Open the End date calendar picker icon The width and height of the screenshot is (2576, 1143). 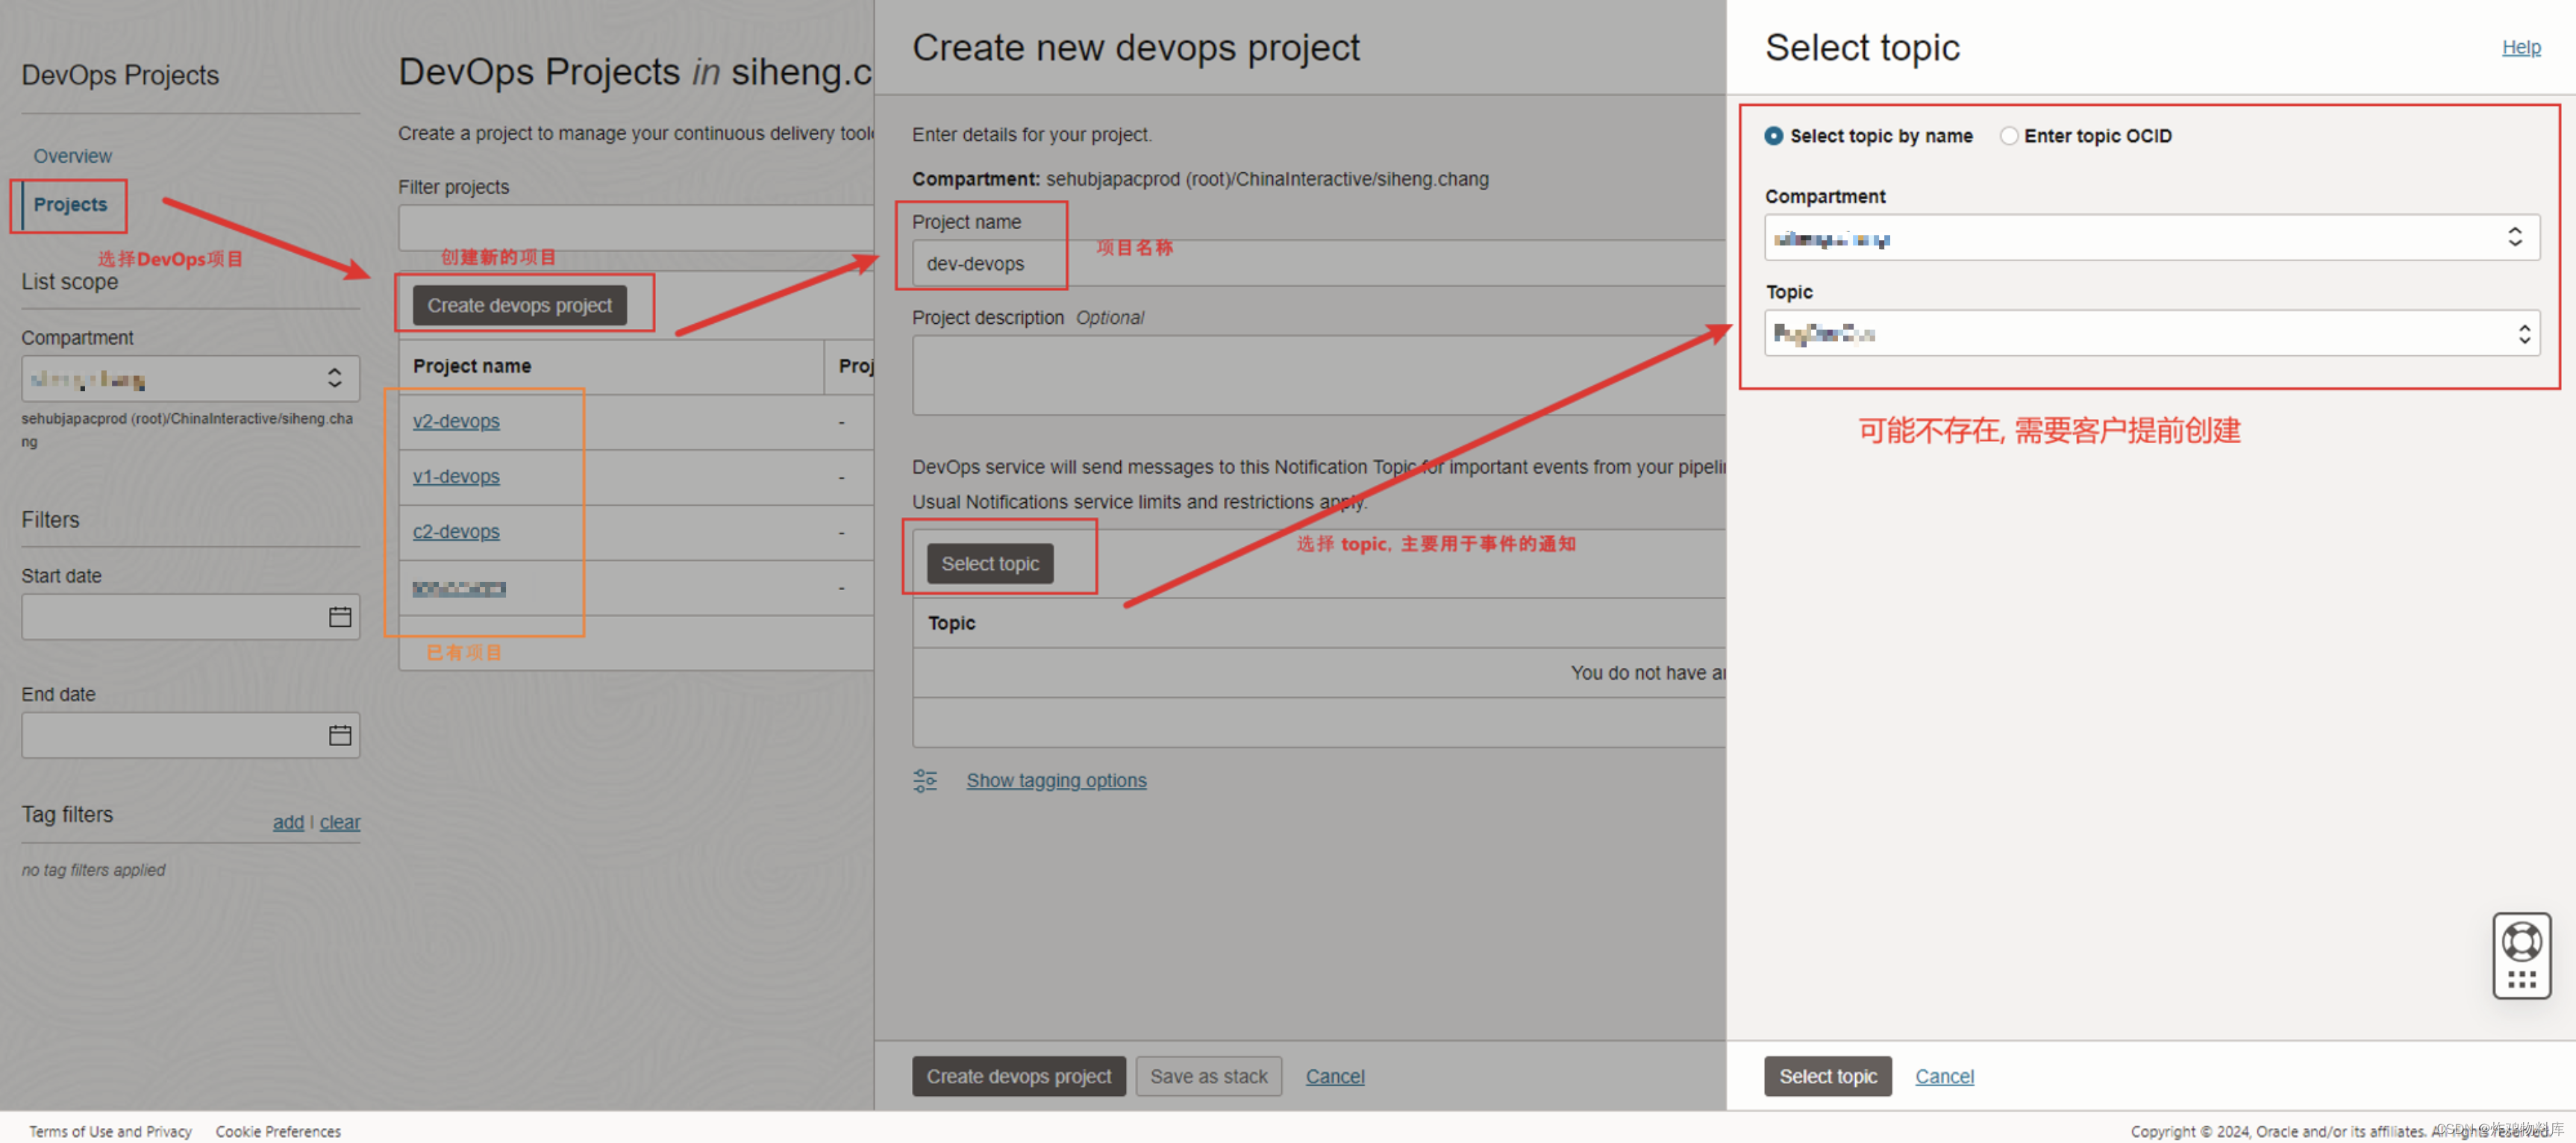coord(340,735)
